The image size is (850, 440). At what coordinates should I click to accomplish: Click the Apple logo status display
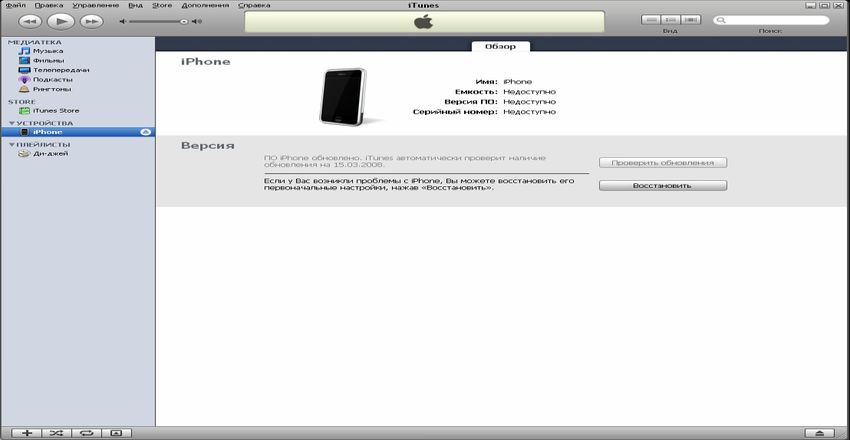[x=424, y=22]
